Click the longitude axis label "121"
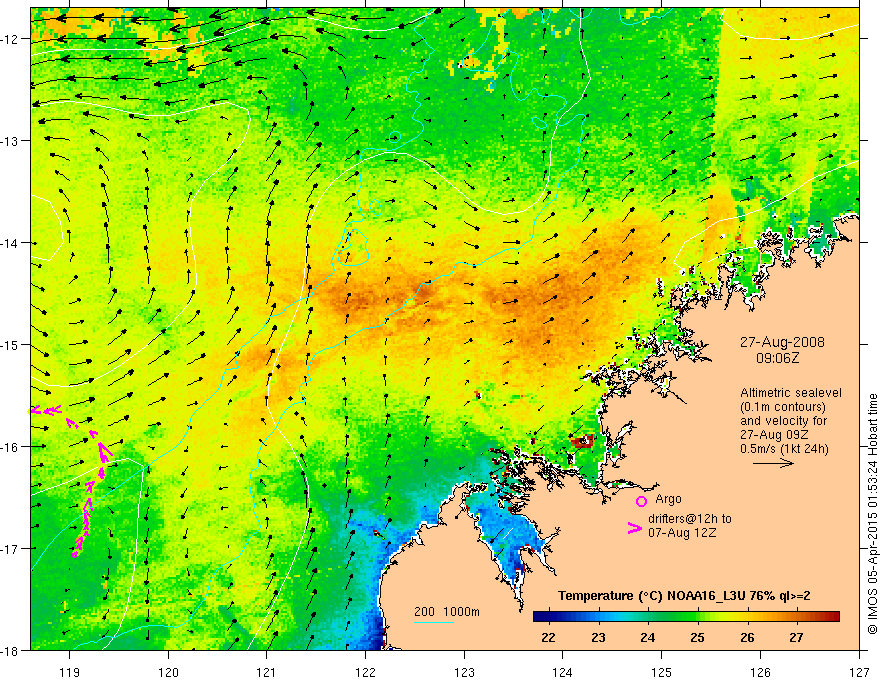Screen dimensions: 880x680 (x=267, y=672)
